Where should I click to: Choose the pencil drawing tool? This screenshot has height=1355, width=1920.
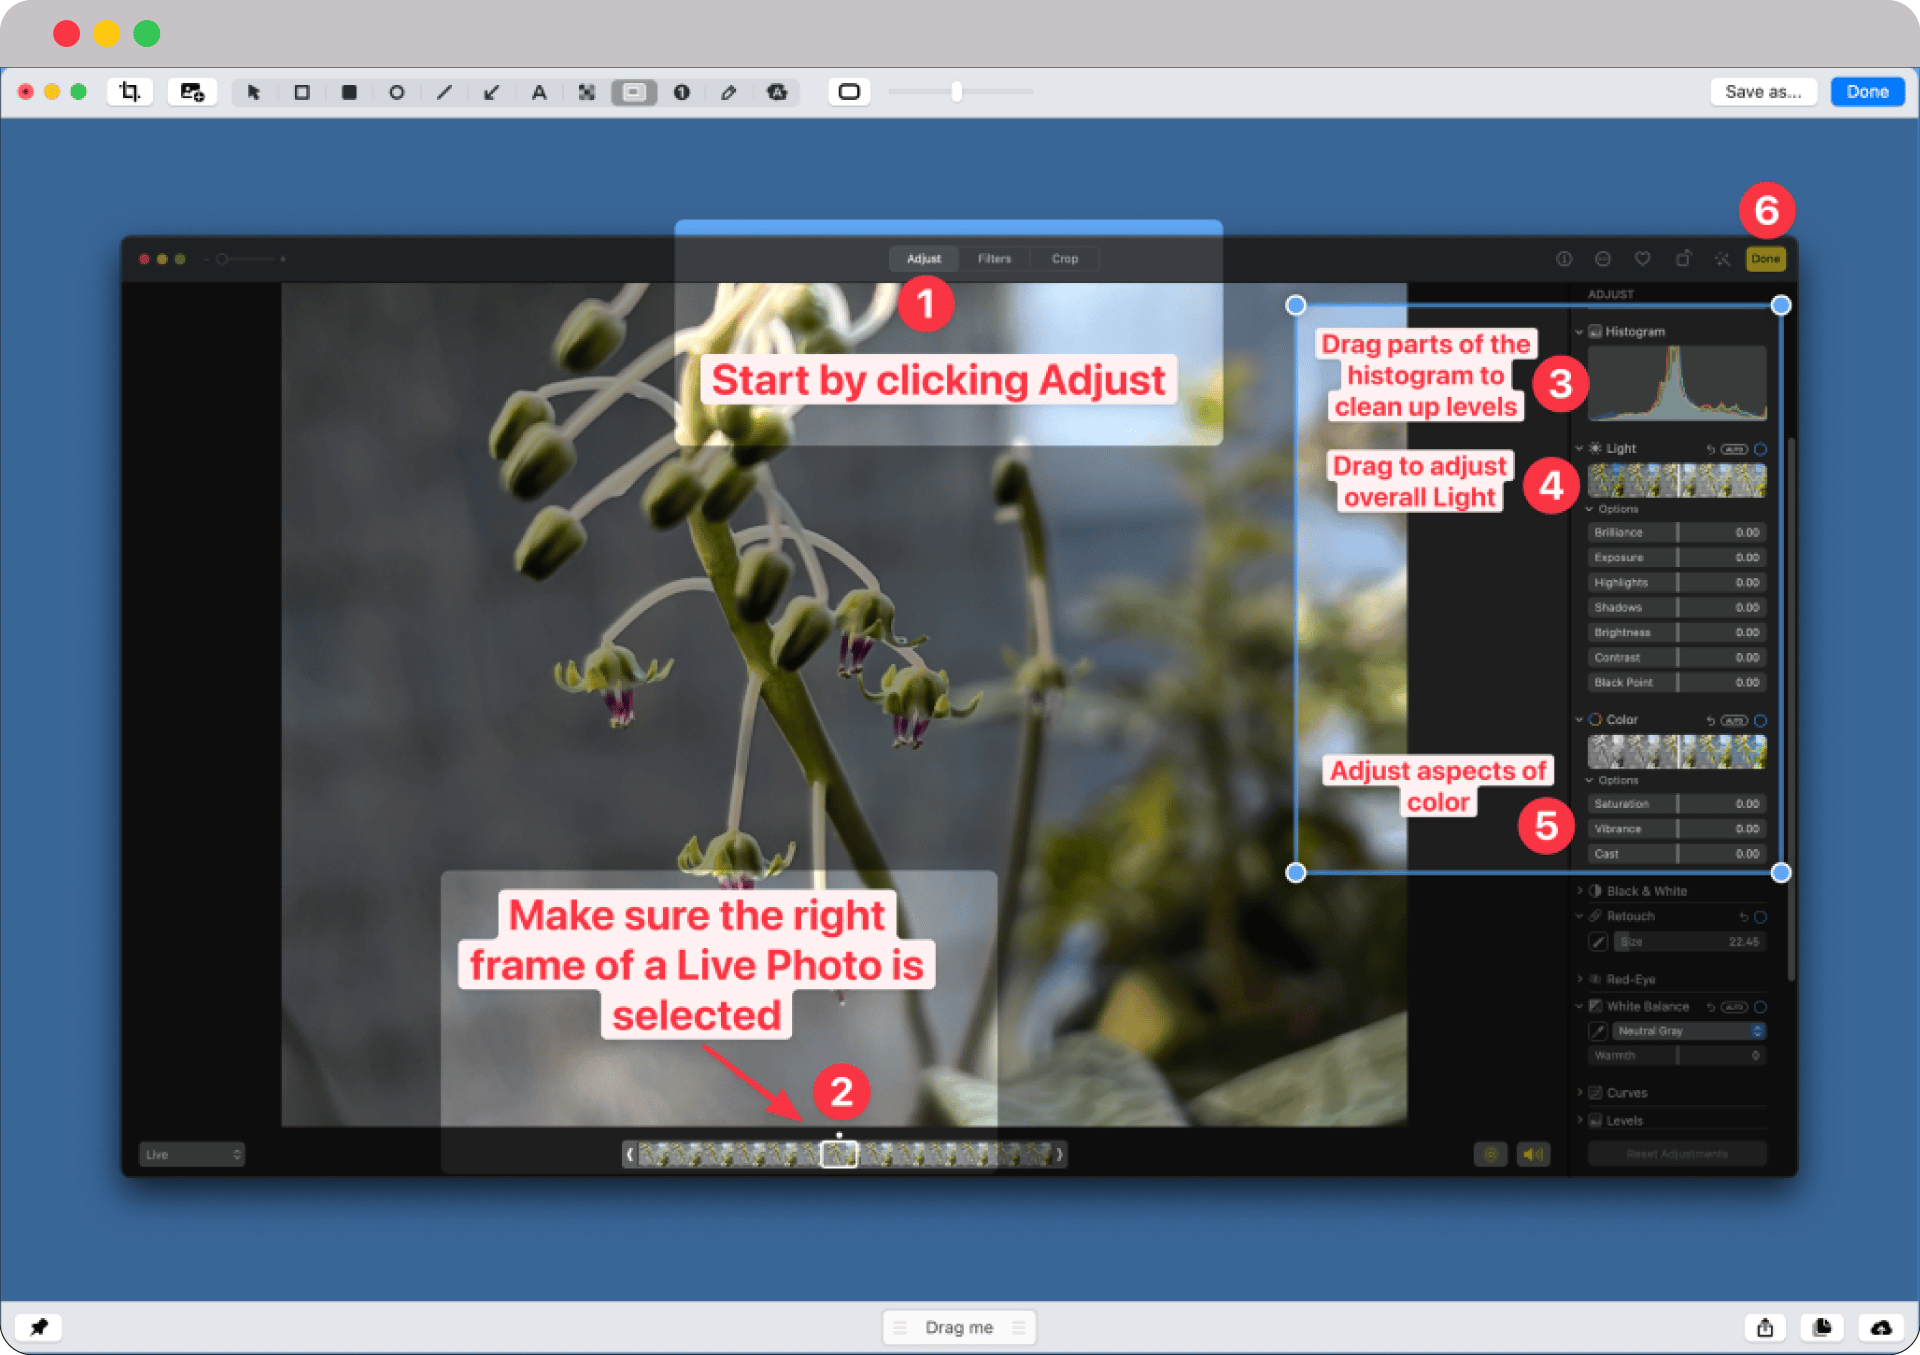click(729, 92)
